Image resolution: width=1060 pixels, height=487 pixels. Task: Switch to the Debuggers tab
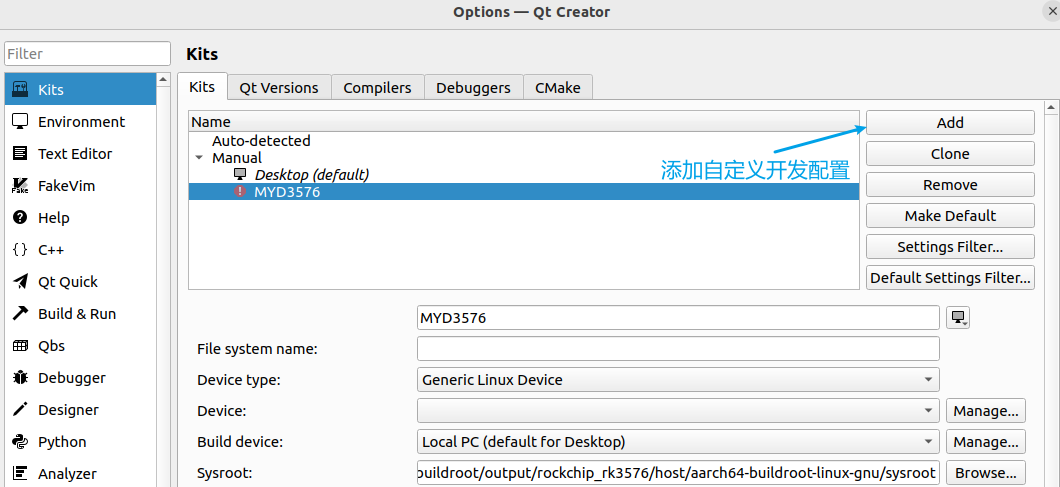pos(473,88)
